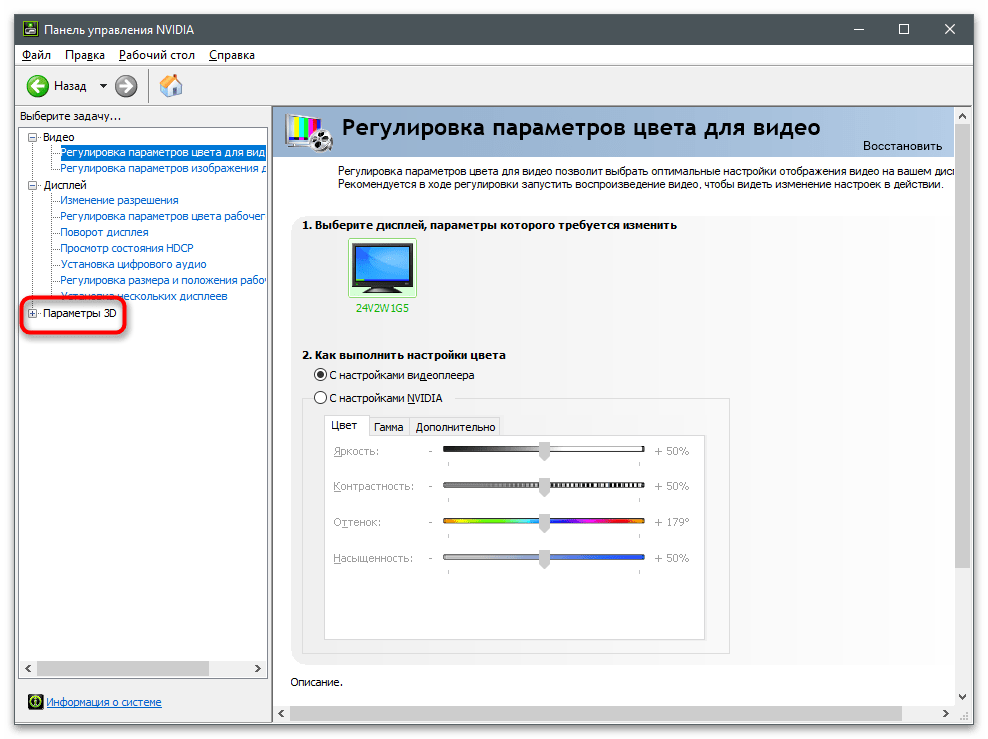Click the grey Forward arrow icon
988x739 pixels.
pyautogui.click(x=126, y=86)
